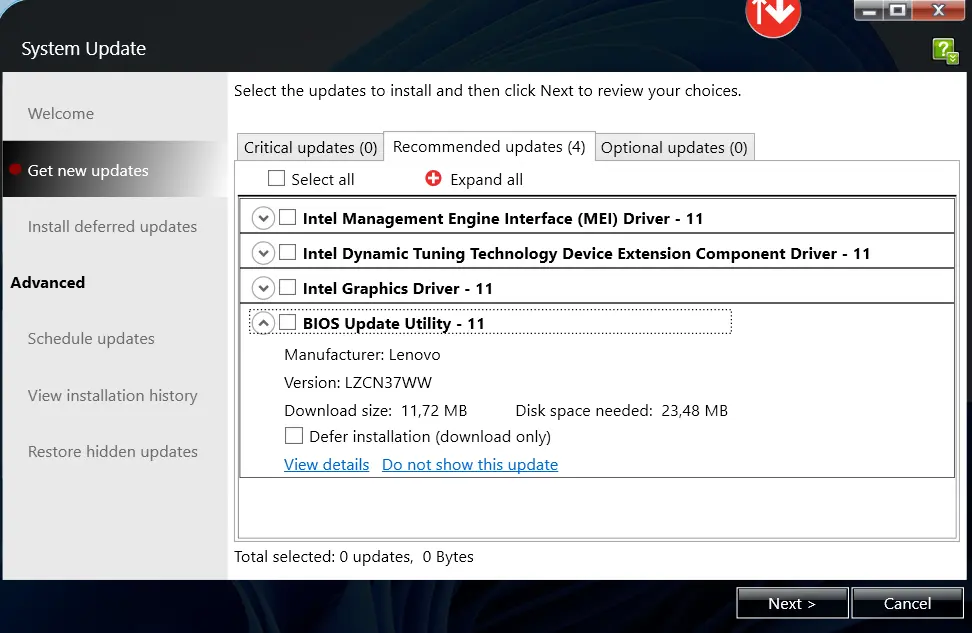Screen dimensions: 972x633
Task: Maximize the System Update window
Action: (898, 10)
